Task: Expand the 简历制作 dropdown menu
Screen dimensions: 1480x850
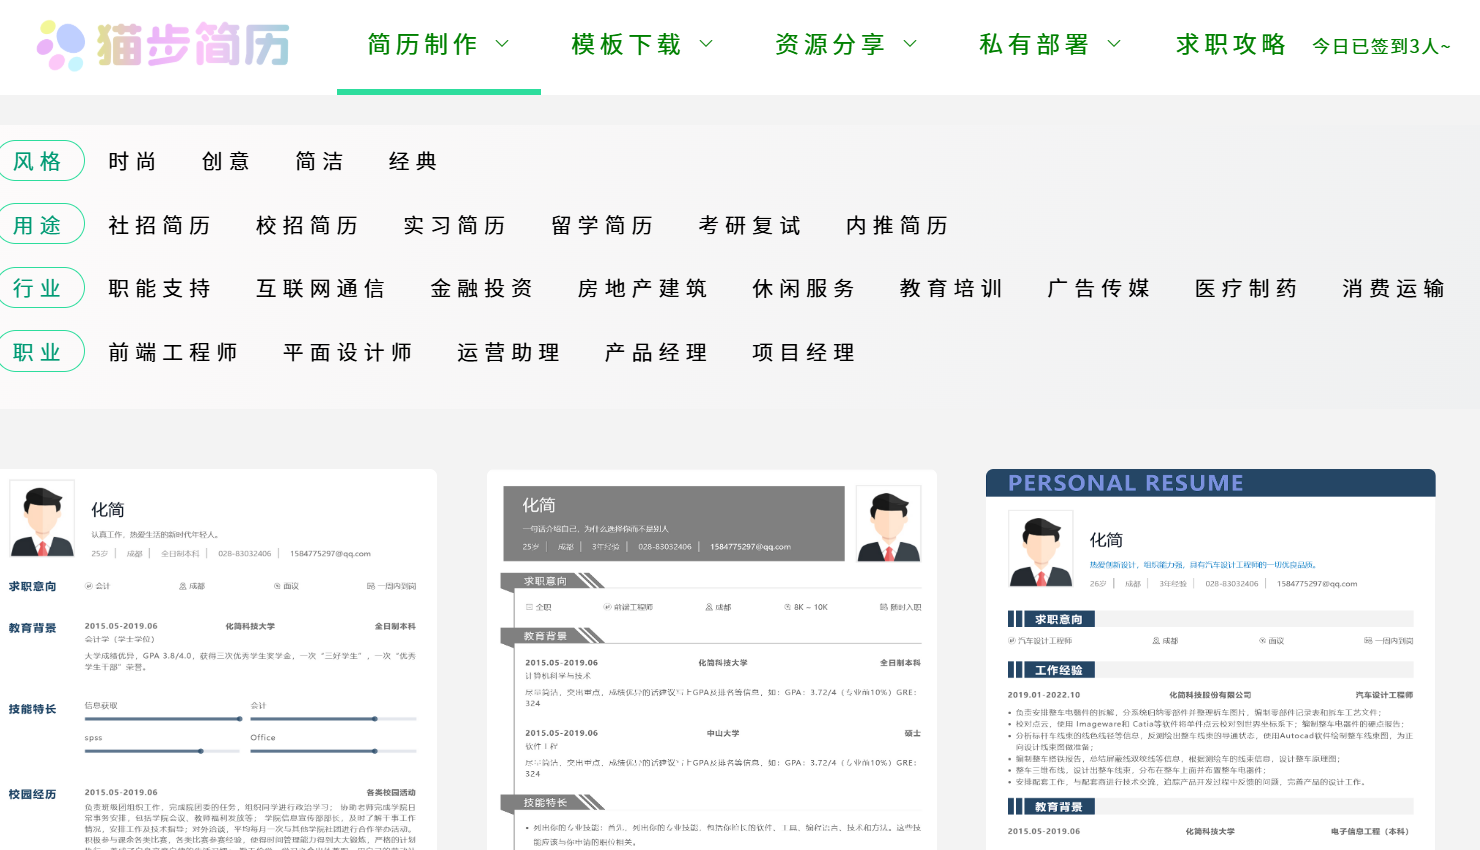Action: (x=438, y=44)
